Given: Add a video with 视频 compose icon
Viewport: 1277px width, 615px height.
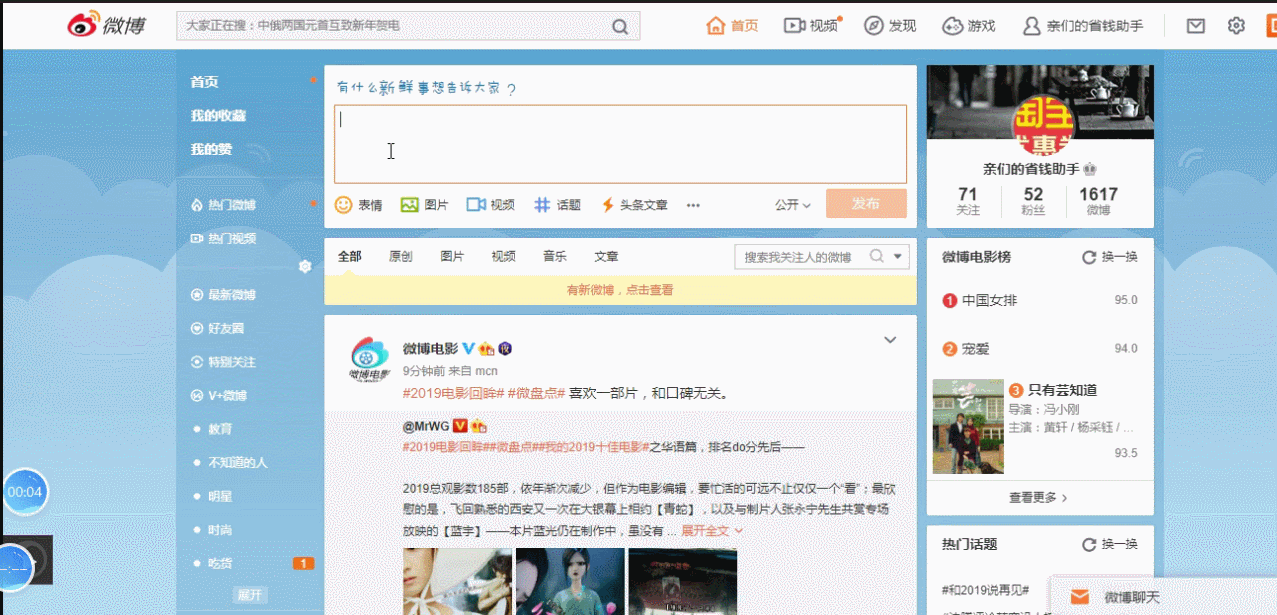Looking at the screenshot, I should 490,205.
